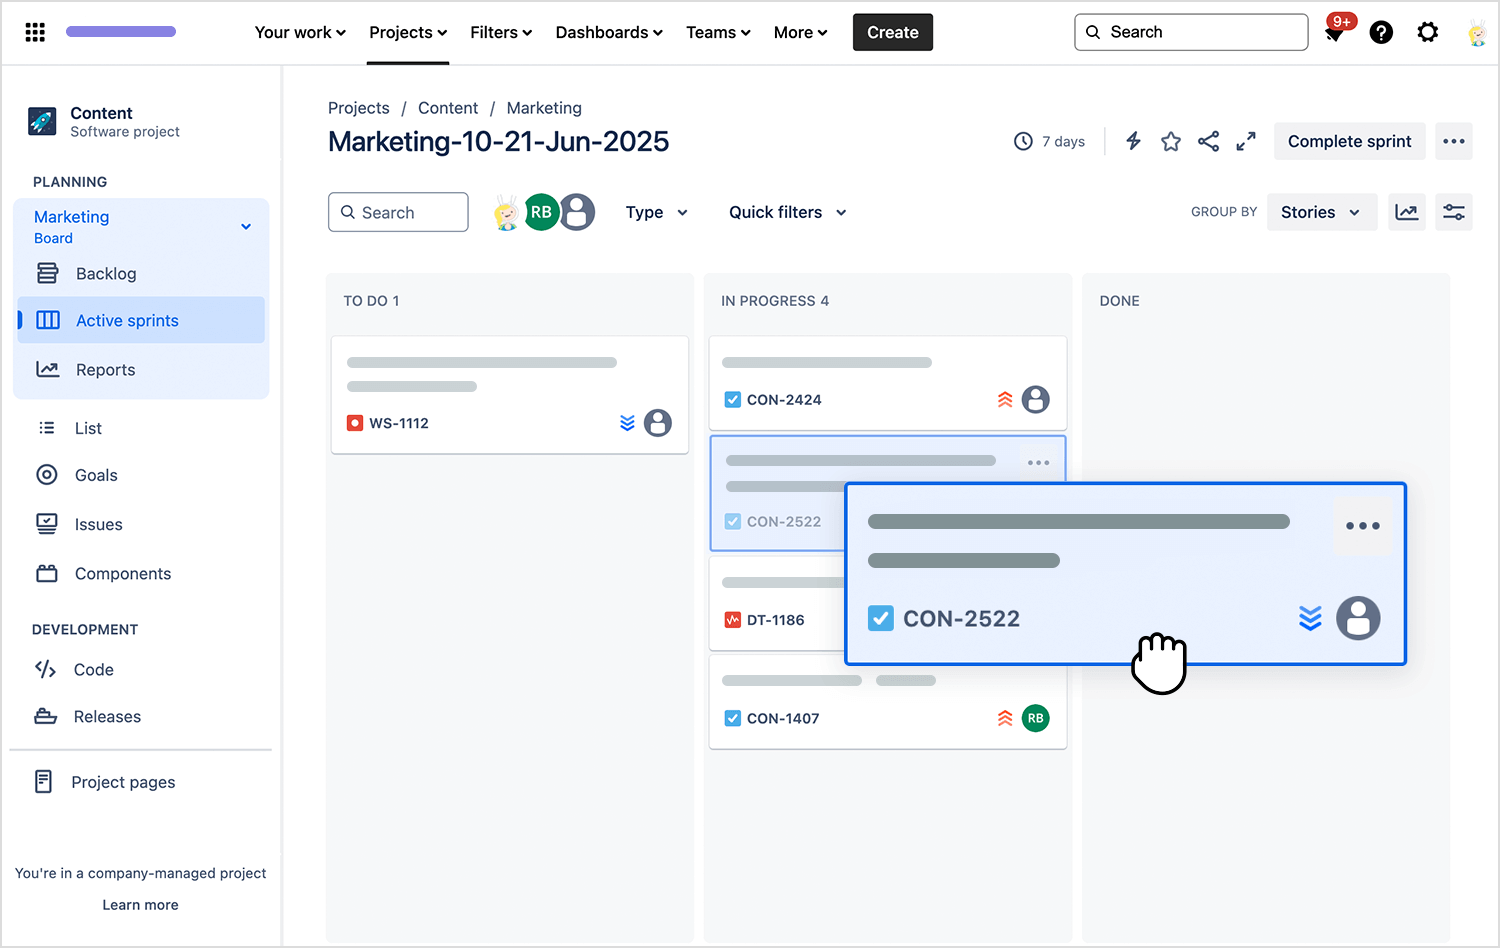Open the Type filter dropdown
The image size is (1500, 948).
tap(657, 212)
